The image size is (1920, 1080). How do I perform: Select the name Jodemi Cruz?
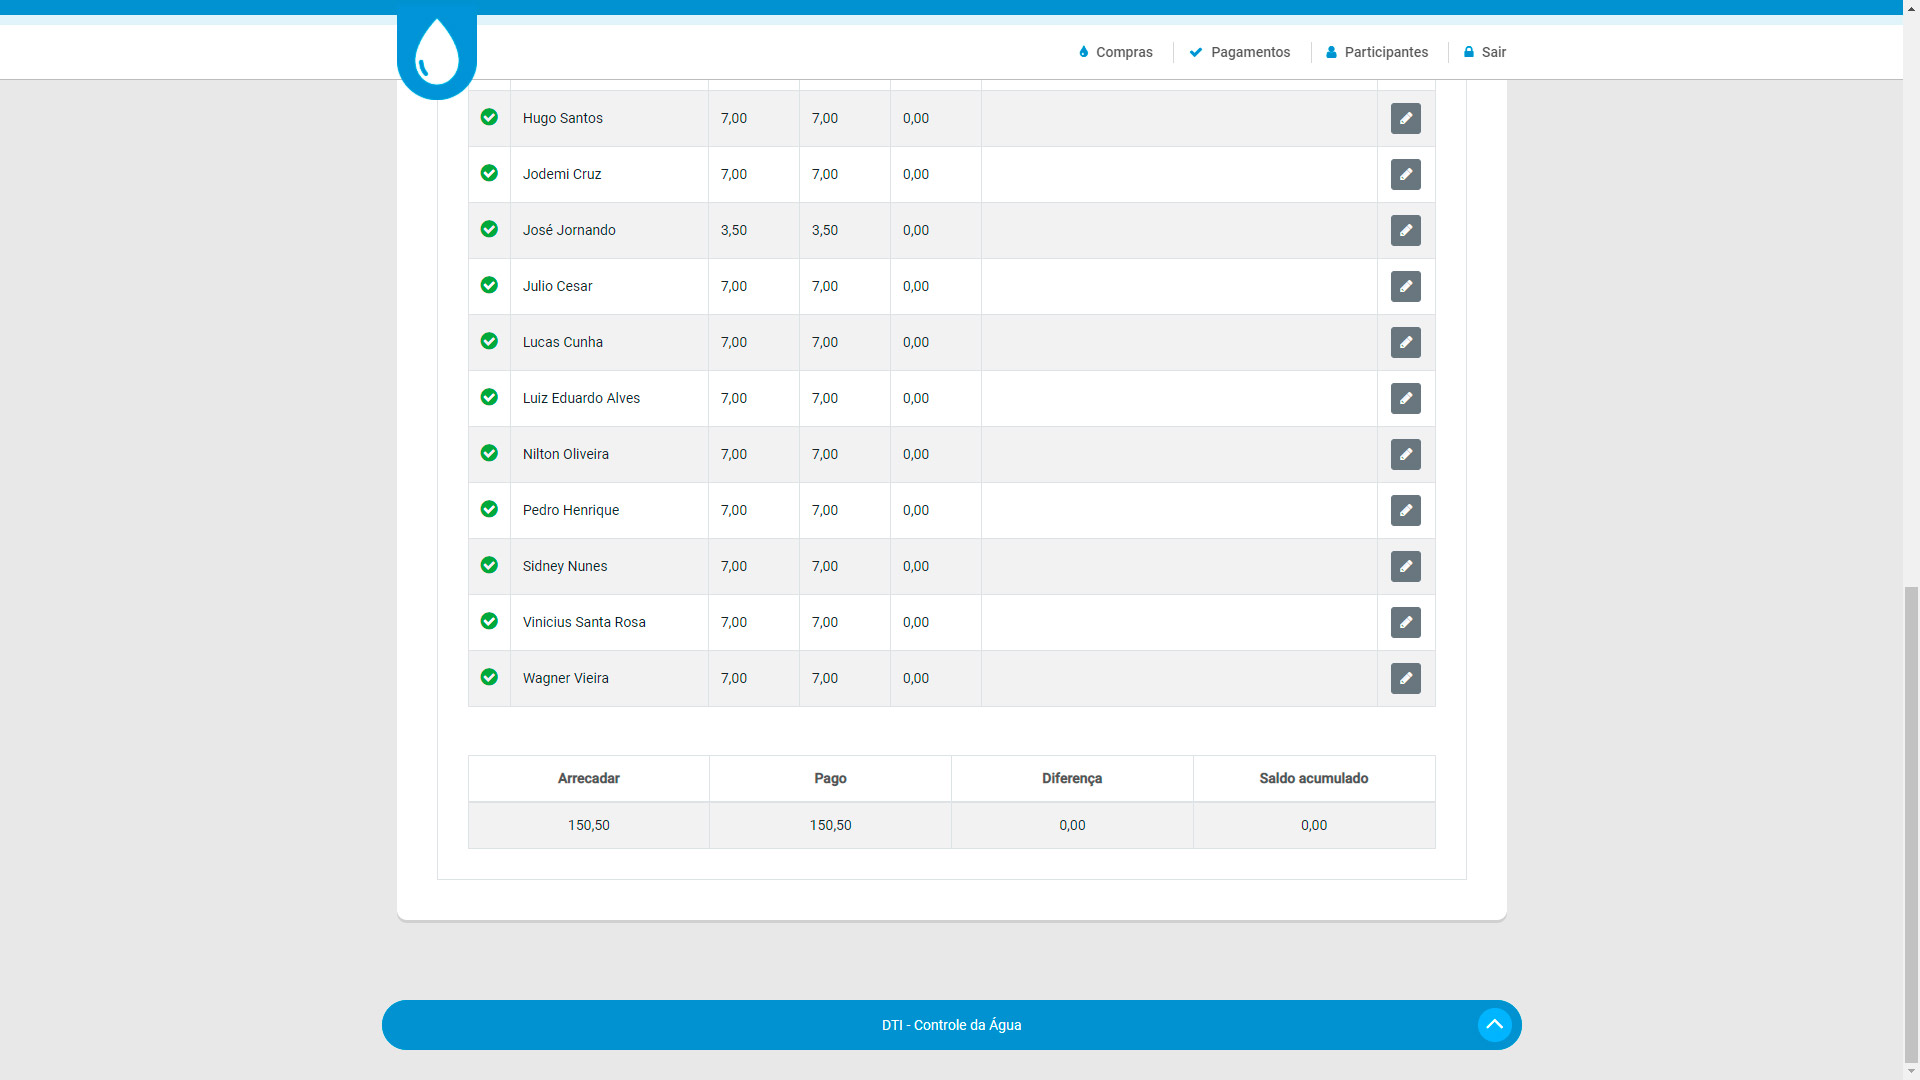tap(562, 174)
